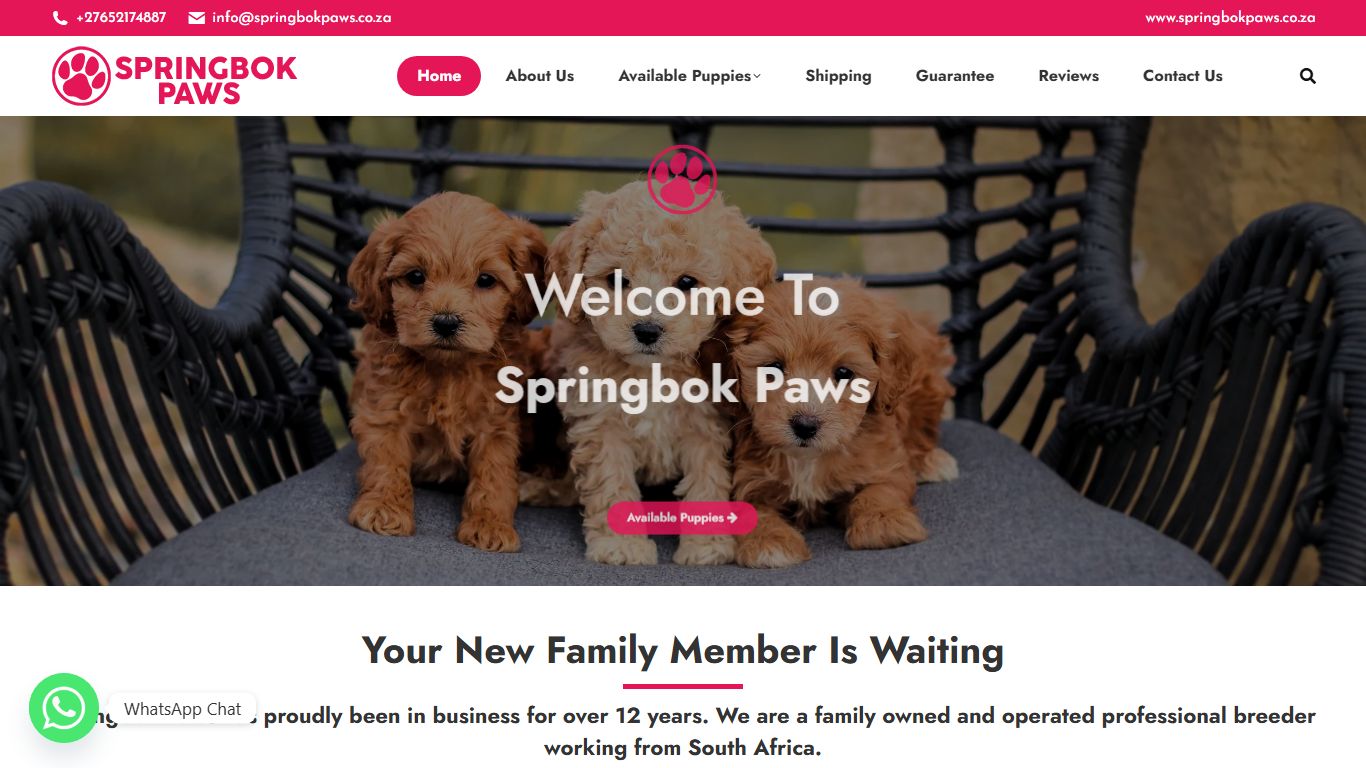Click the info@springbokpaws.co.za email link

click(301, 18)
